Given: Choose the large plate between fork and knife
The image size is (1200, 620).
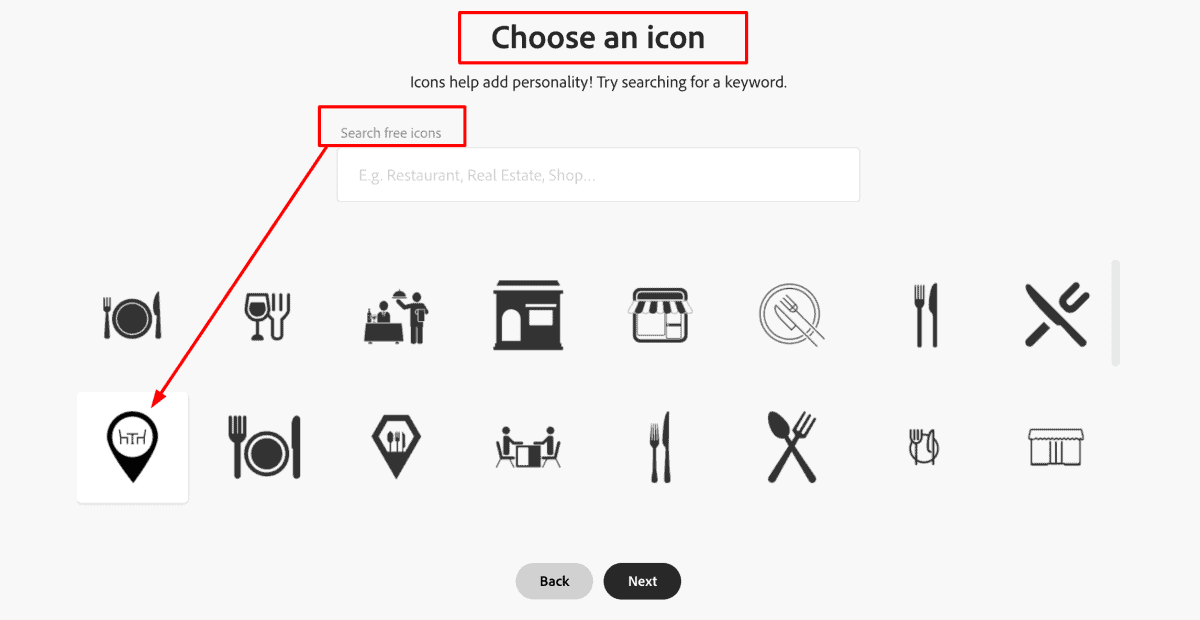Looking at the screenshot, I should click(266, 447).
